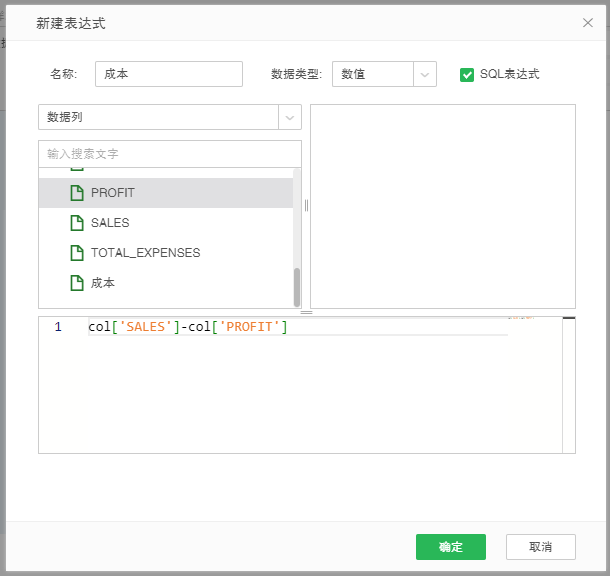Viewport: 610px width, 576px height.
Task: Focus the 名称 field containing 成本
Action: point(168,74)
